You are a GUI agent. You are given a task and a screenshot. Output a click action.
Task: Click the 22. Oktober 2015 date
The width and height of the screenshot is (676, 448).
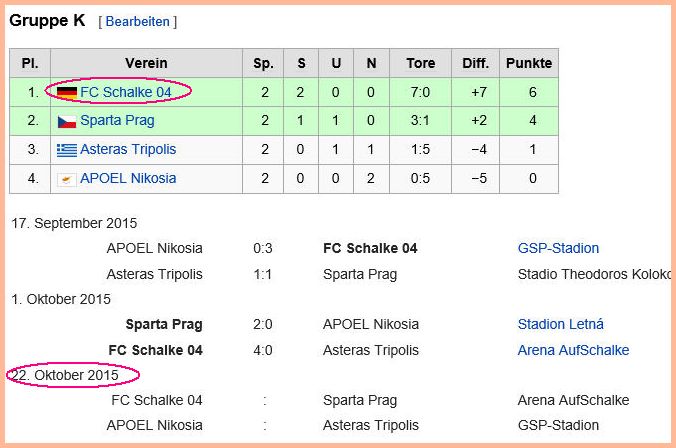[x=65, y=375]
